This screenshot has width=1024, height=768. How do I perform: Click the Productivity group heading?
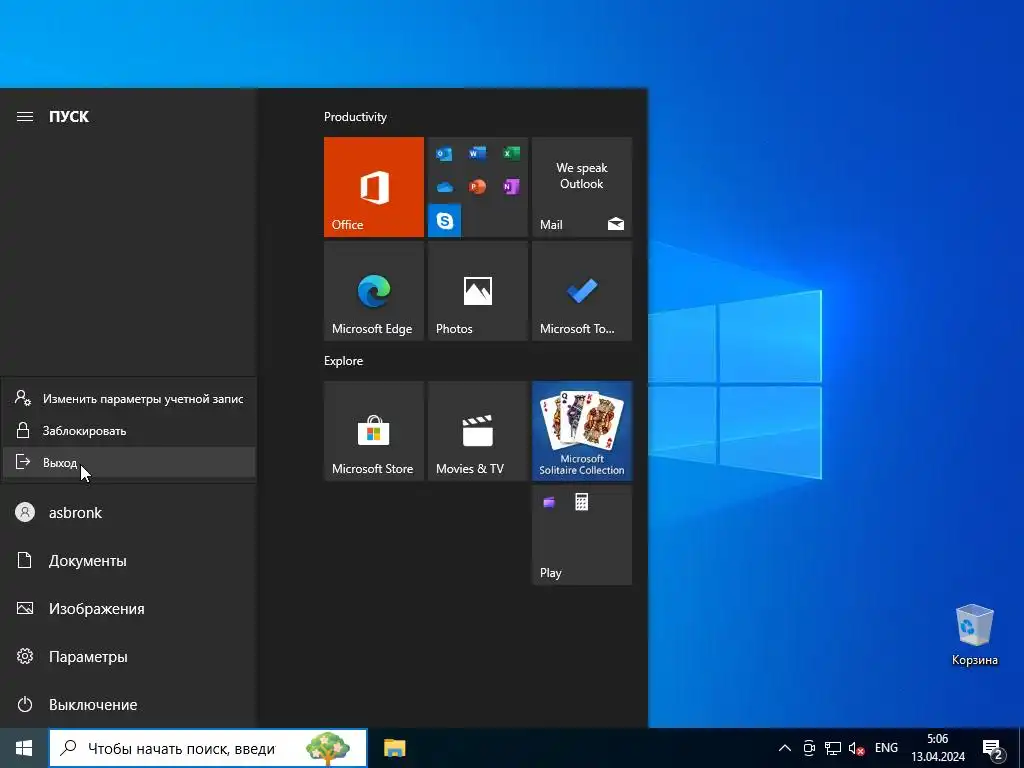pyautogui.click(x=355, y=117)
